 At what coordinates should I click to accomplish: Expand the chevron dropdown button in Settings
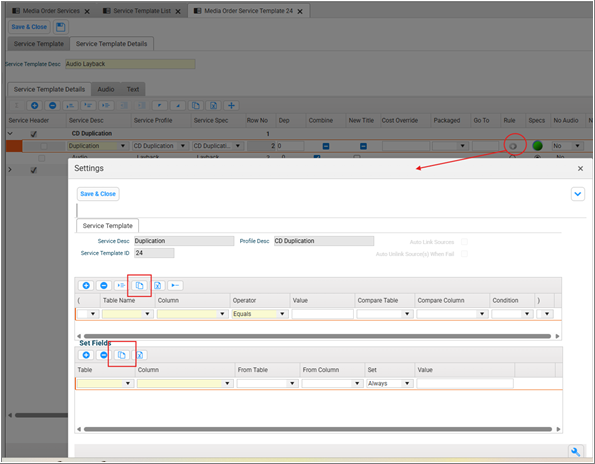point(578,194)
